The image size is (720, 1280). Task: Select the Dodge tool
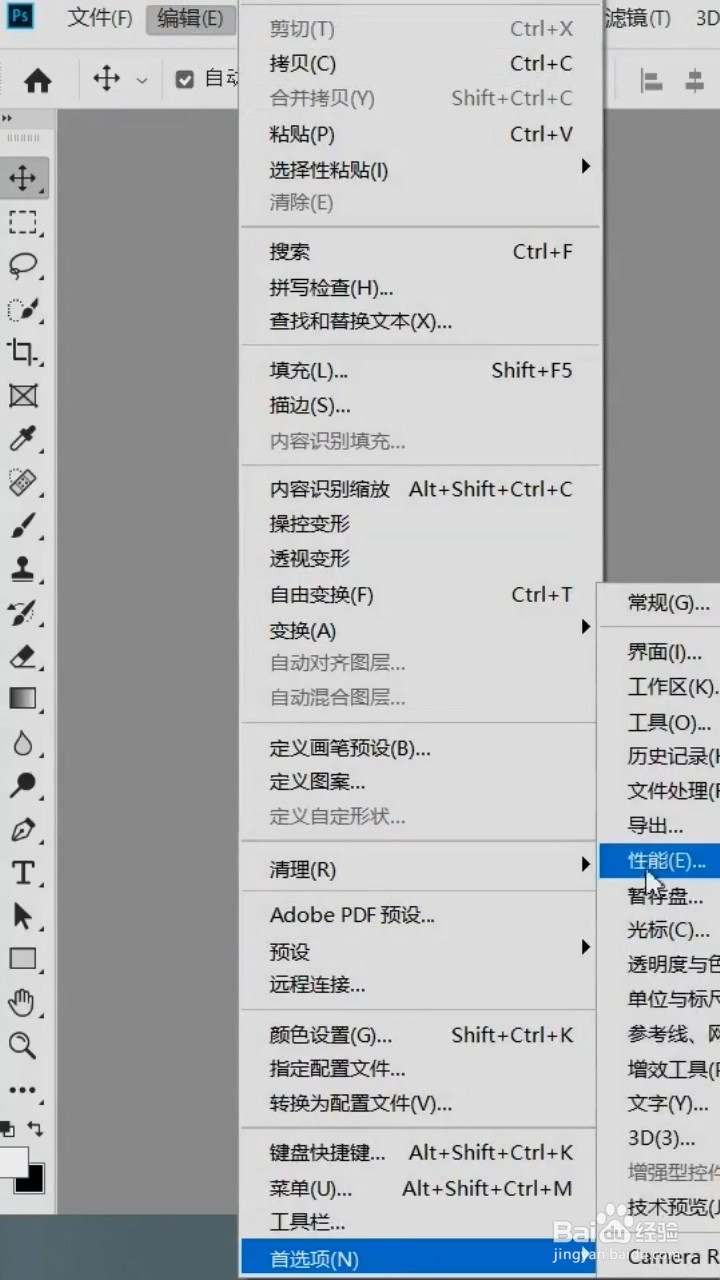[x=23, y=785]
